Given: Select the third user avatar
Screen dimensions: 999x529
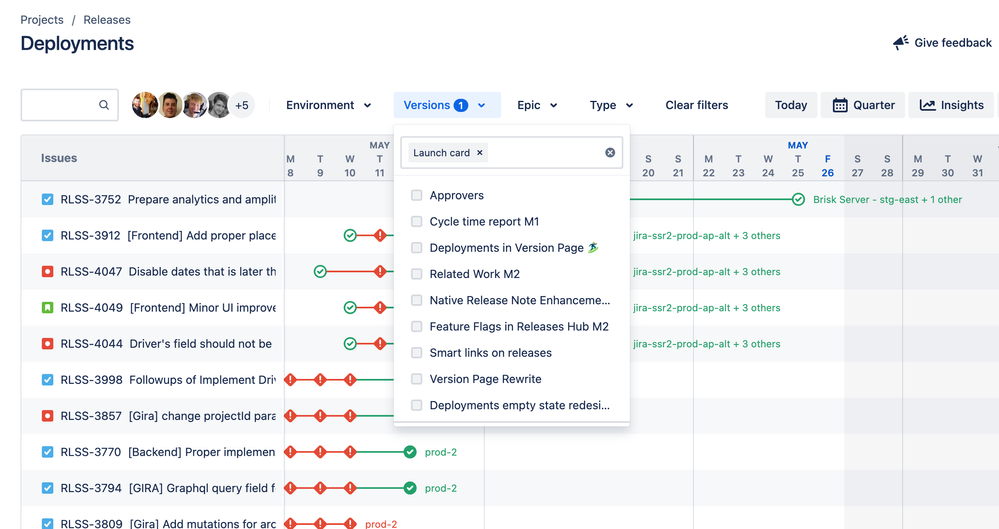Looking at the screenshot, I should (194, 105).
